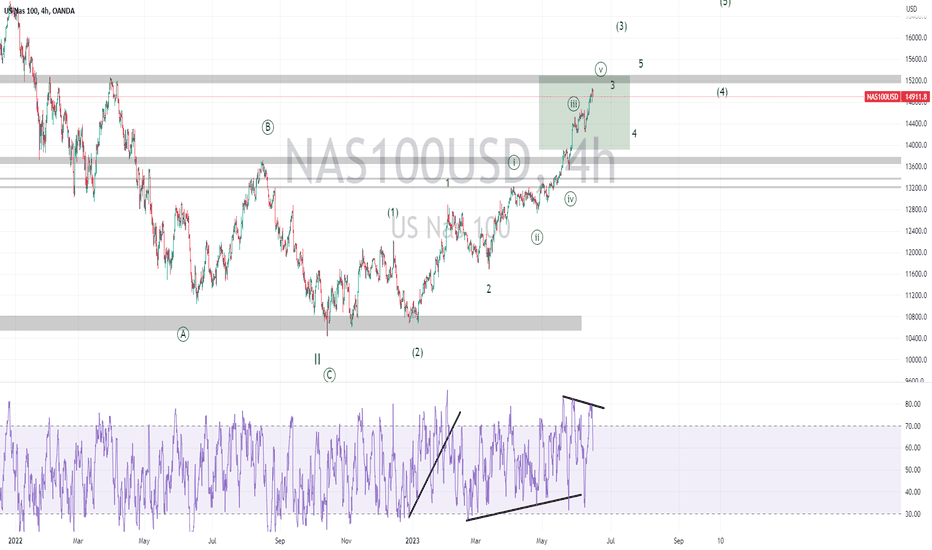Select the circled A wave label
This screenshot has height=550, width=932.
point(183,334)
